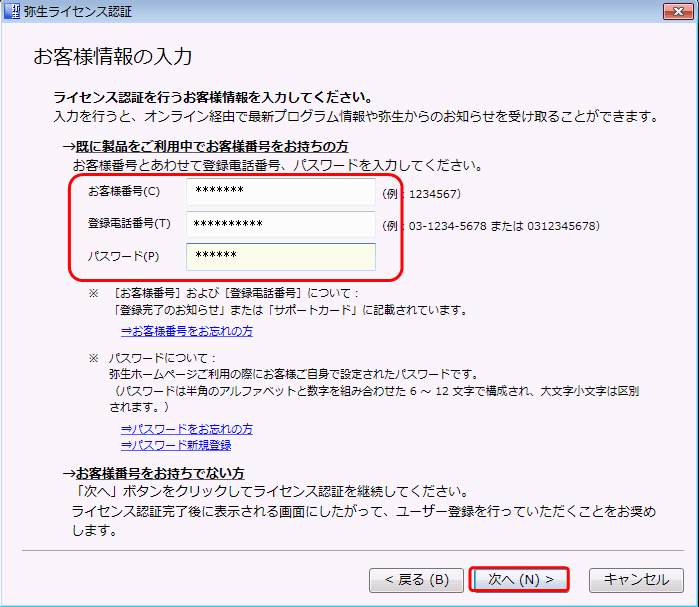This screenshot has height=607, width=699.
Task: Open the パスワード新規登録 link
Action: [176, 445]
